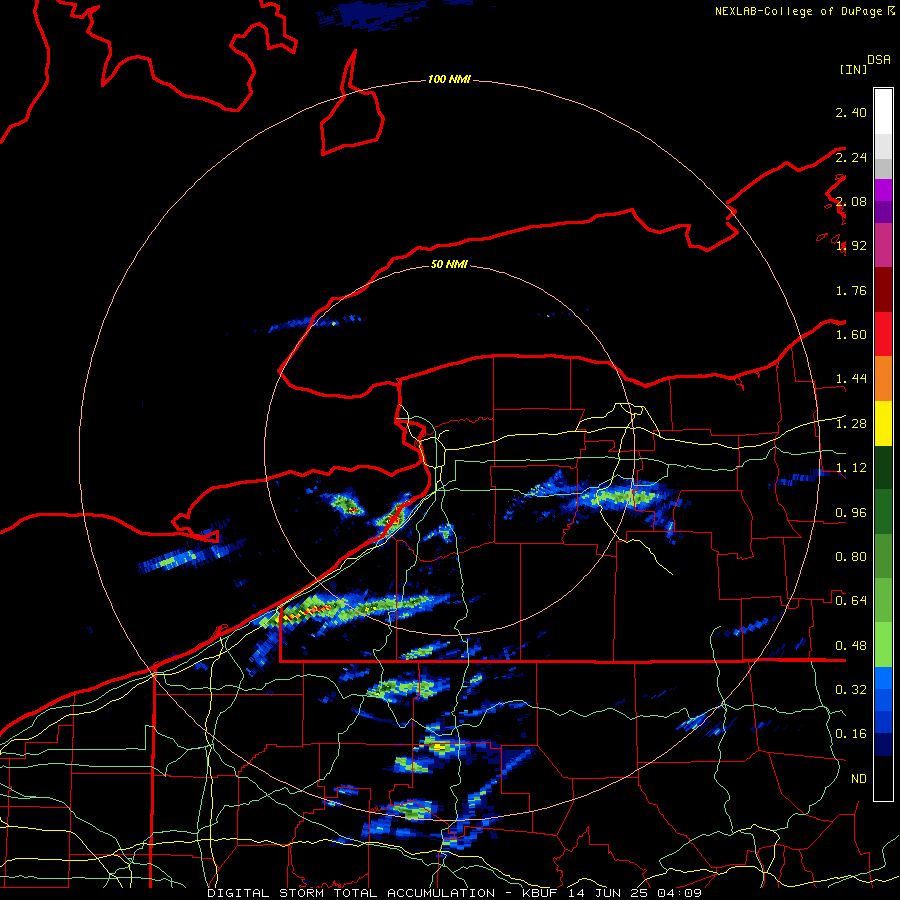Click the 1.12 scale value
The height and width of the screenshot is (900, 900).
(x=851, y=468)
